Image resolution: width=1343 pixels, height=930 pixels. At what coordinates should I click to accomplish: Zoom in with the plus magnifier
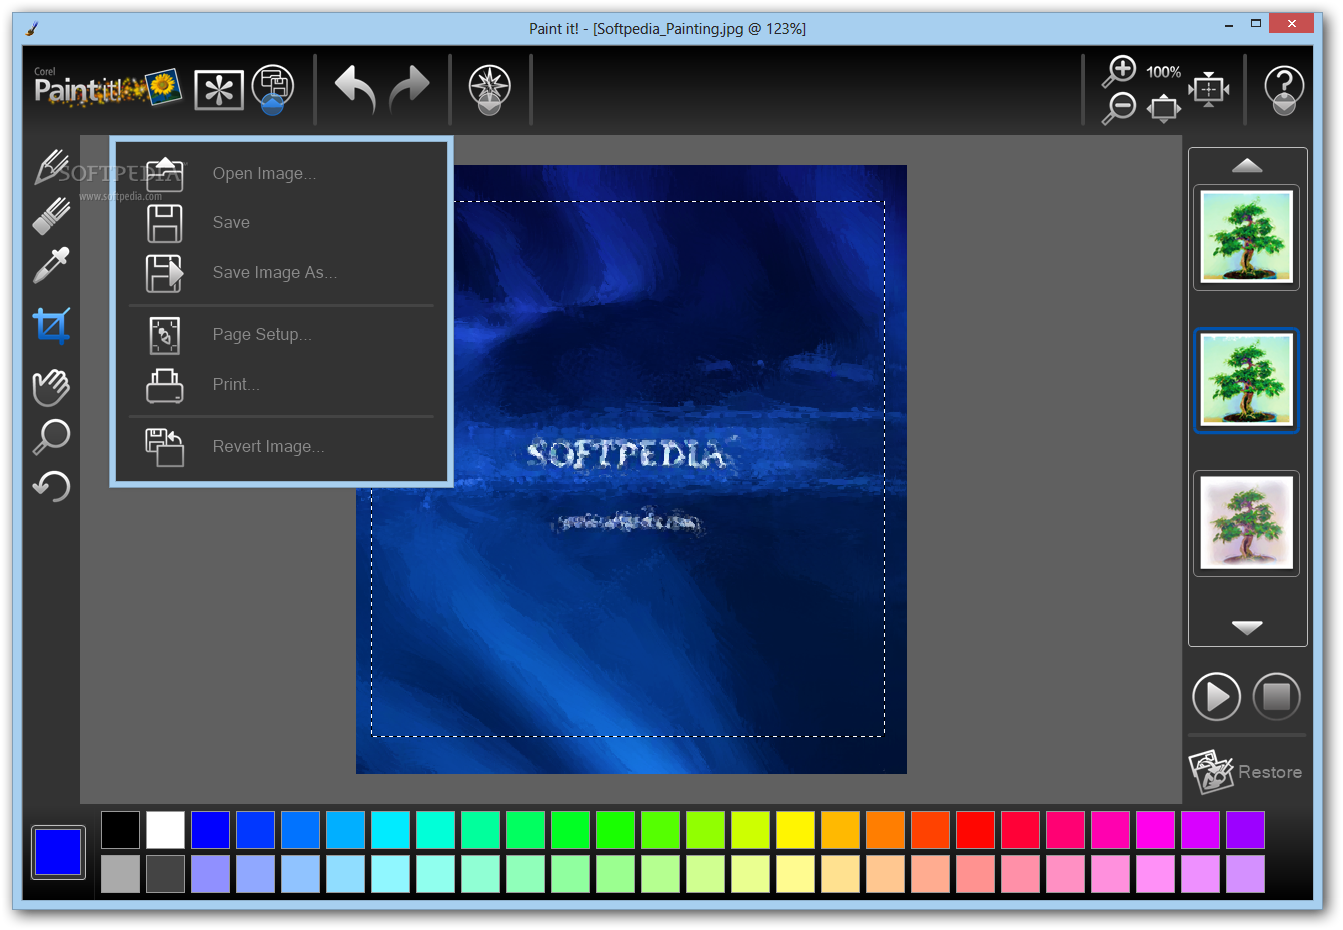1120,72
